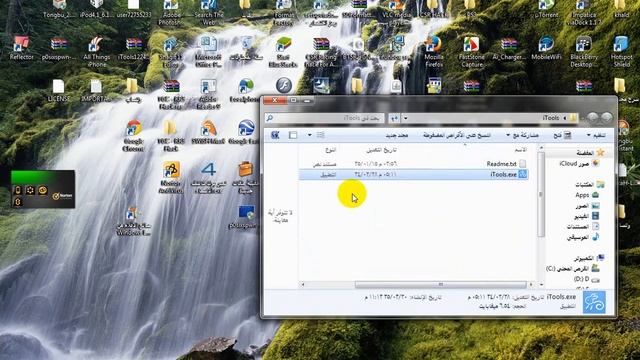Select the iTools1224 archive on the desktop
Image resolution: width=640 pixels, height=360 pixels.
[x=133, y=49]
